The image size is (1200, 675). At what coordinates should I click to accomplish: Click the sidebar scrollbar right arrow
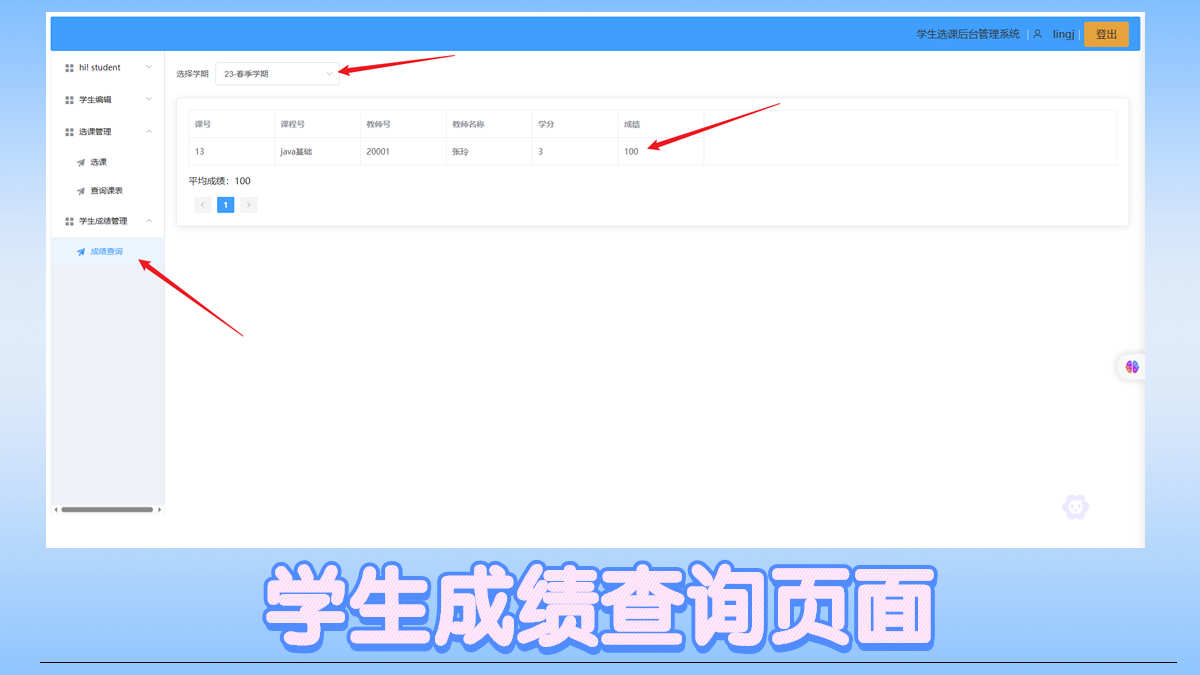tap(159, 510)
